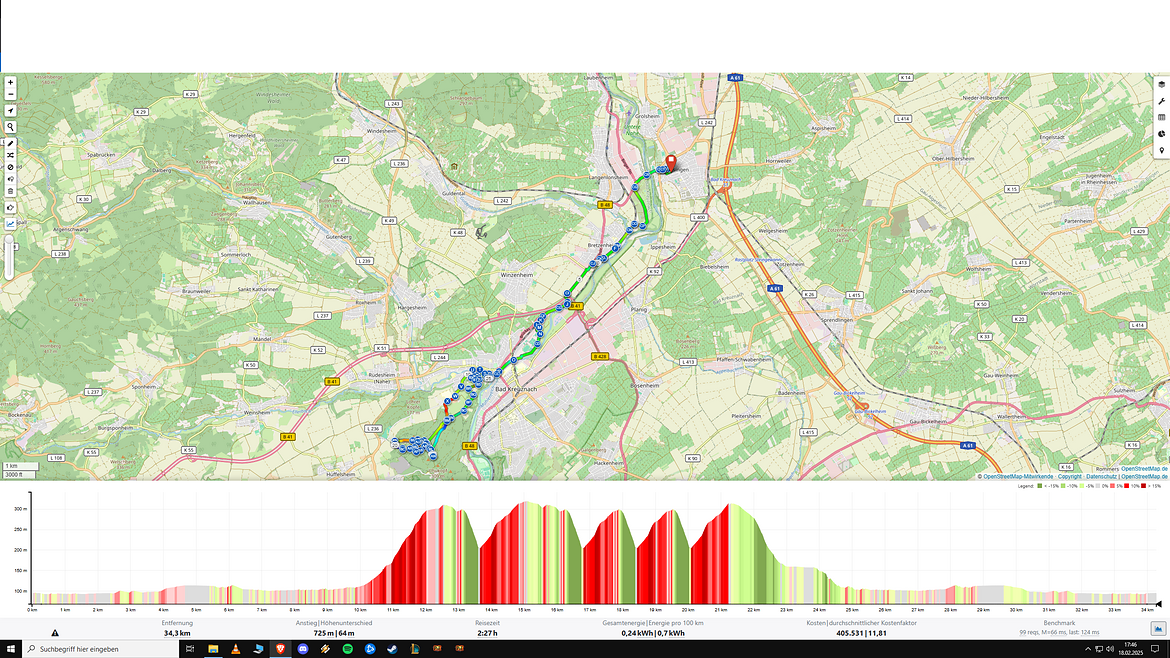The height and width of the screenshot is (658, 1170).
Task: Open Steam from taskbar
Action: [x=392, y=649]
